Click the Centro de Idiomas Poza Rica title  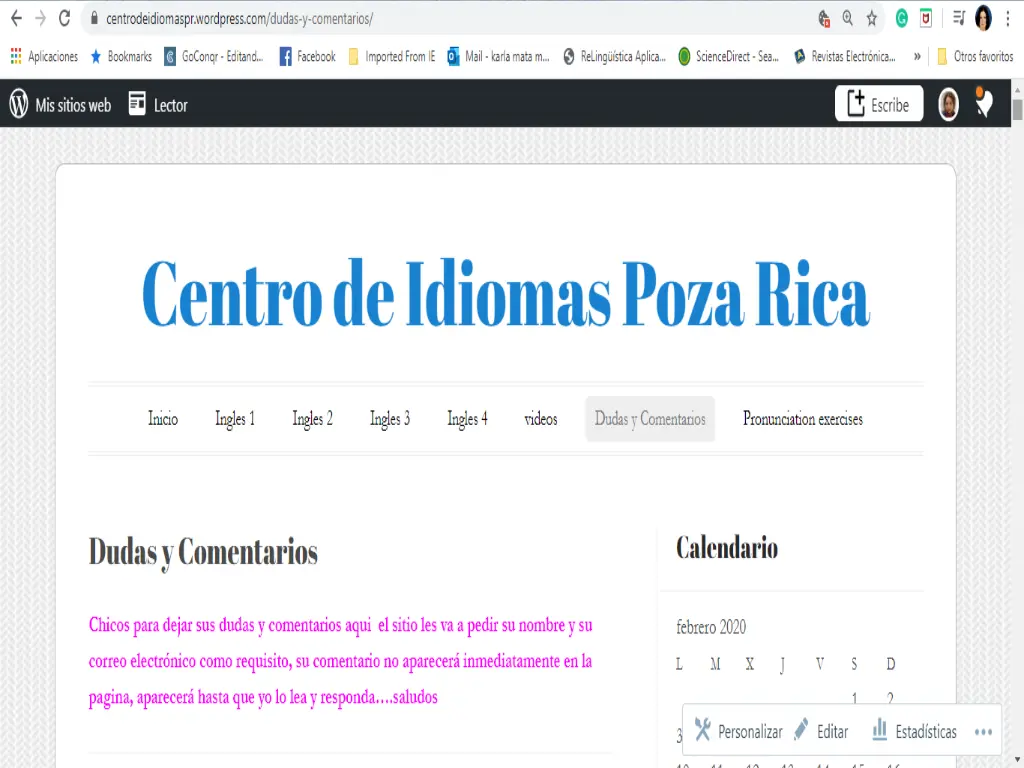[x=506, y=293]
